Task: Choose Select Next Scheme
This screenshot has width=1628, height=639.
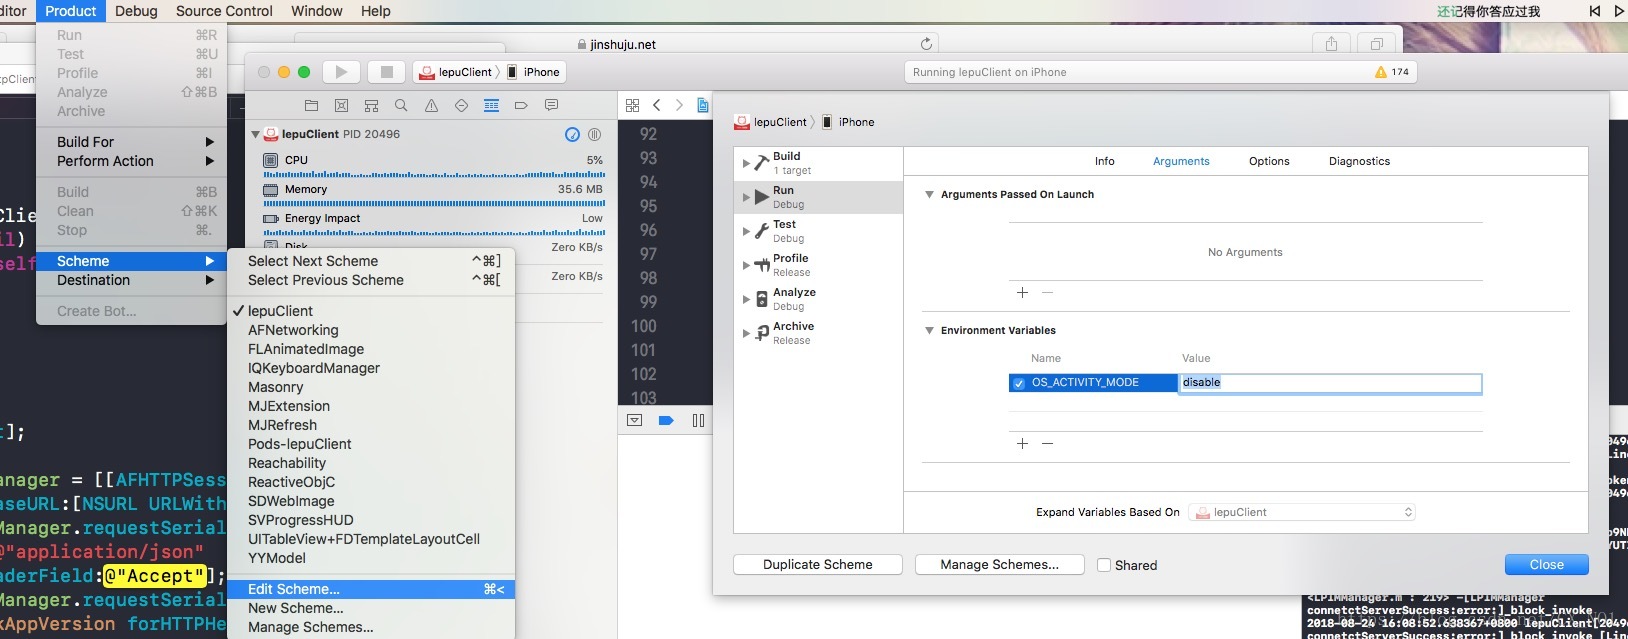Action: [x=371, y=261]
